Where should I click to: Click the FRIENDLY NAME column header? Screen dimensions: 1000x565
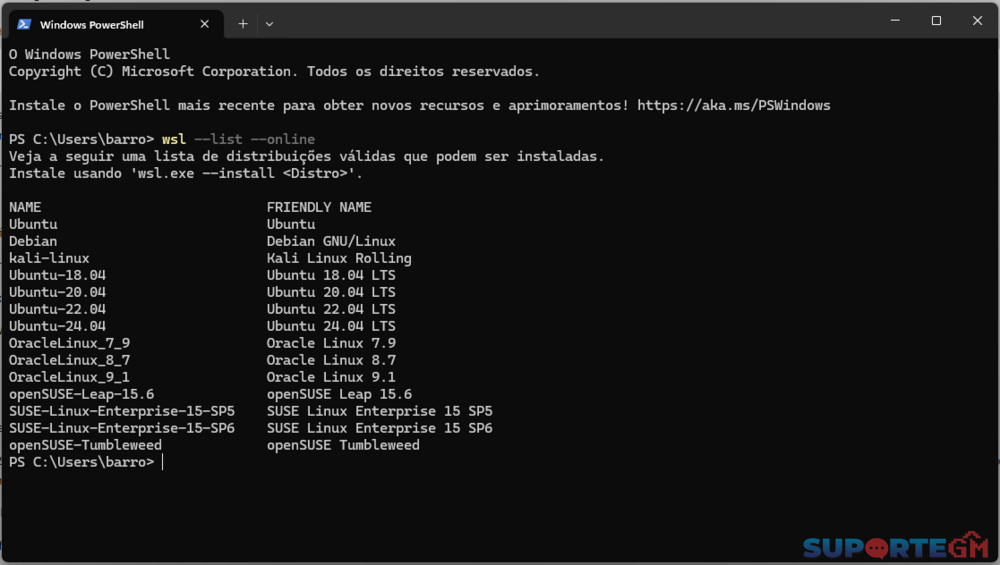[319, 207]
